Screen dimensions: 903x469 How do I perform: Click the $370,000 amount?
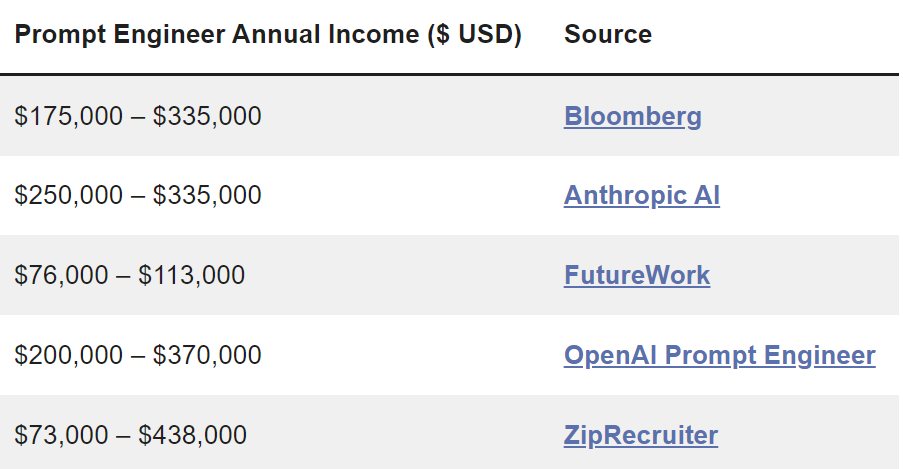(207, 355)
